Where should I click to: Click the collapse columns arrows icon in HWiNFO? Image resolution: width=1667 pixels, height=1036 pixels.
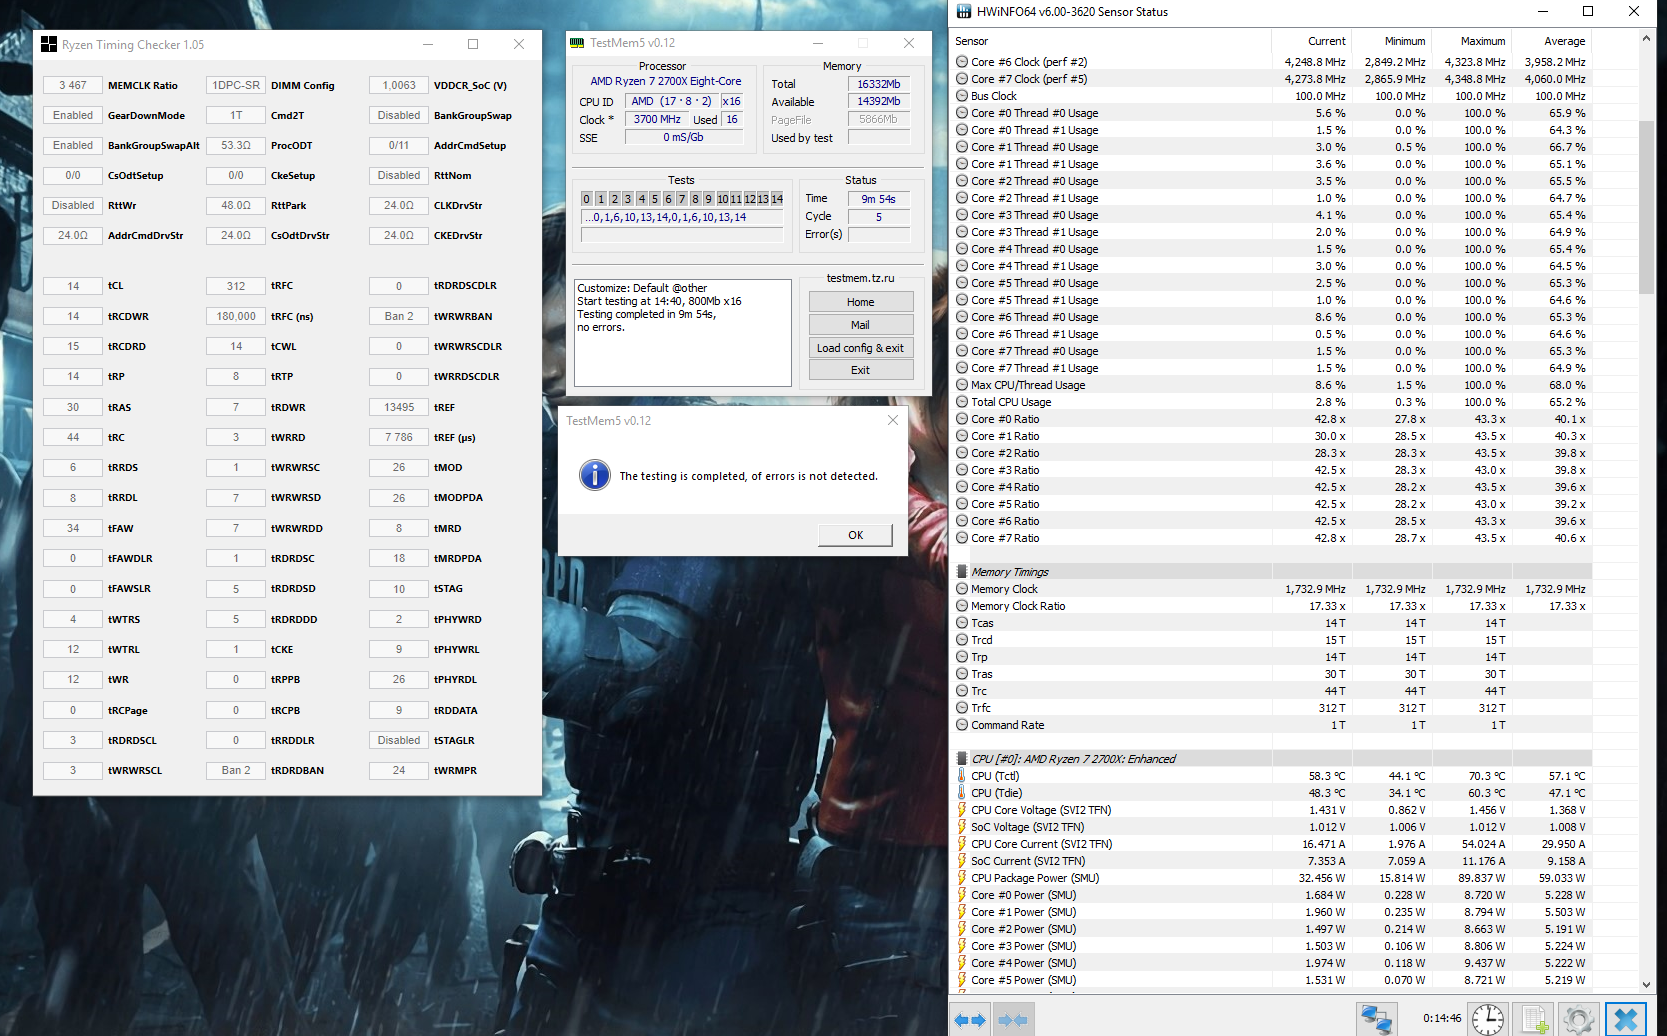pos(1013,1020)
